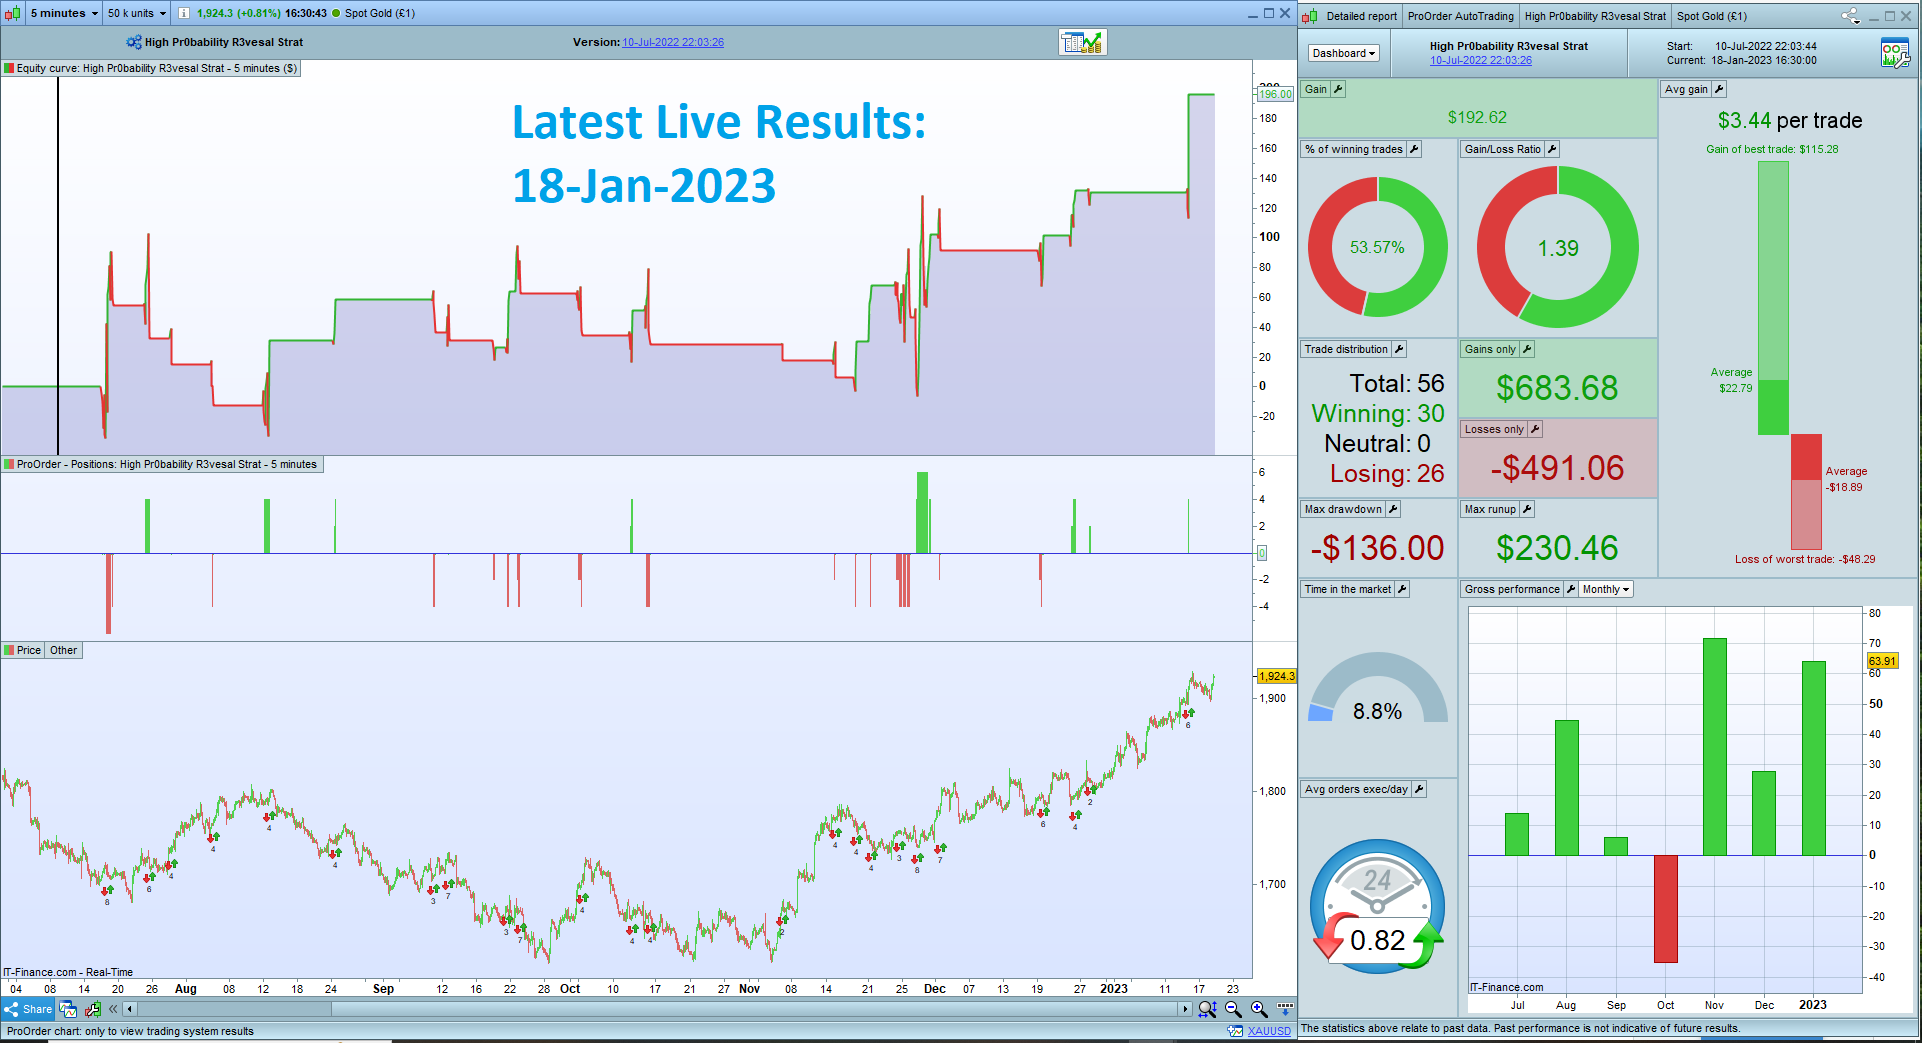The height and width of the screenshot is (1043, 1922).
Task: Configure the Avg orders exec/day widget wrench
Action: (x=1419, y=789)
